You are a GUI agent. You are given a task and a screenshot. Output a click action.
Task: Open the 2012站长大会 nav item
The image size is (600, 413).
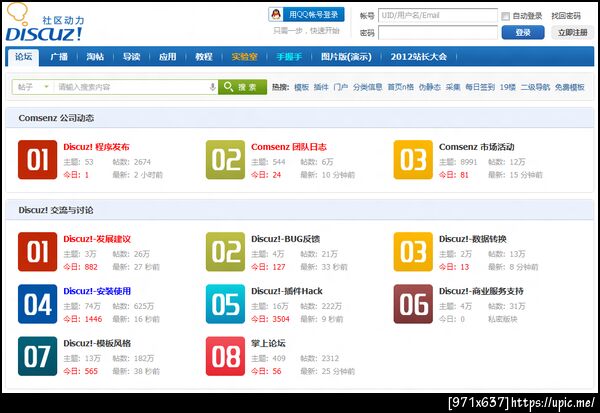click(419, 57)
